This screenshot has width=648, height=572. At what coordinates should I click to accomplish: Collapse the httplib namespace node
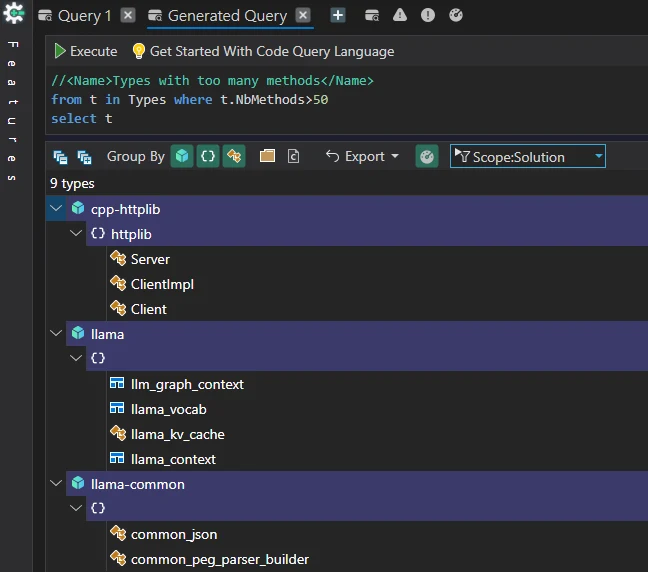(76, 234)
